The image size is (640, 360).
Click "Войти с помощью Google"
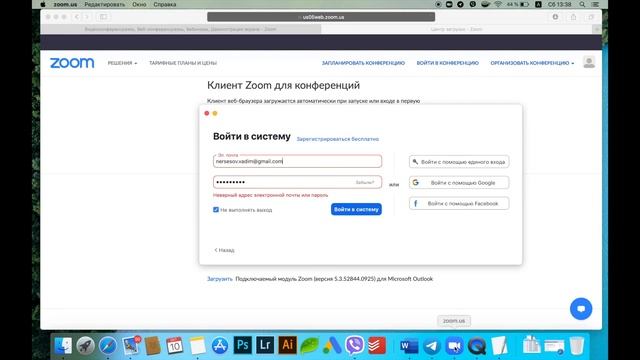coord(459,182)
